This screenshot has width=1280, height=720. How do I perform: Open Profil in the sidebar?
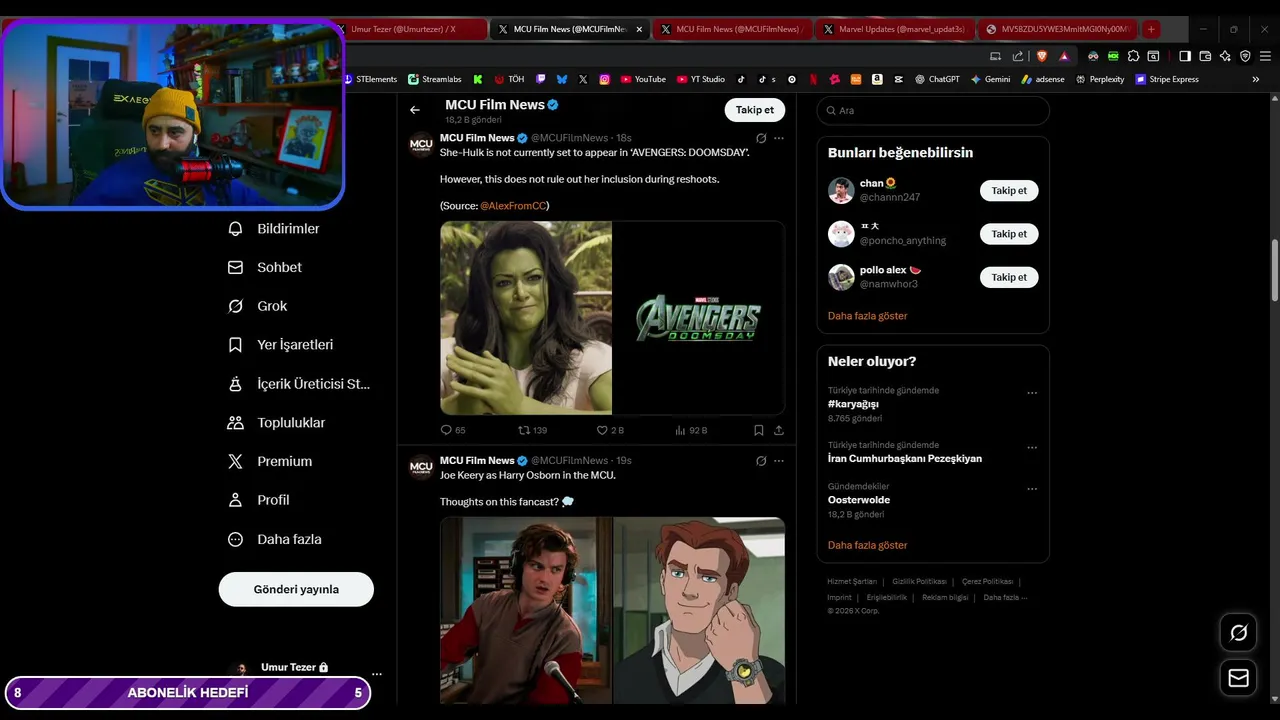[258, 500]
